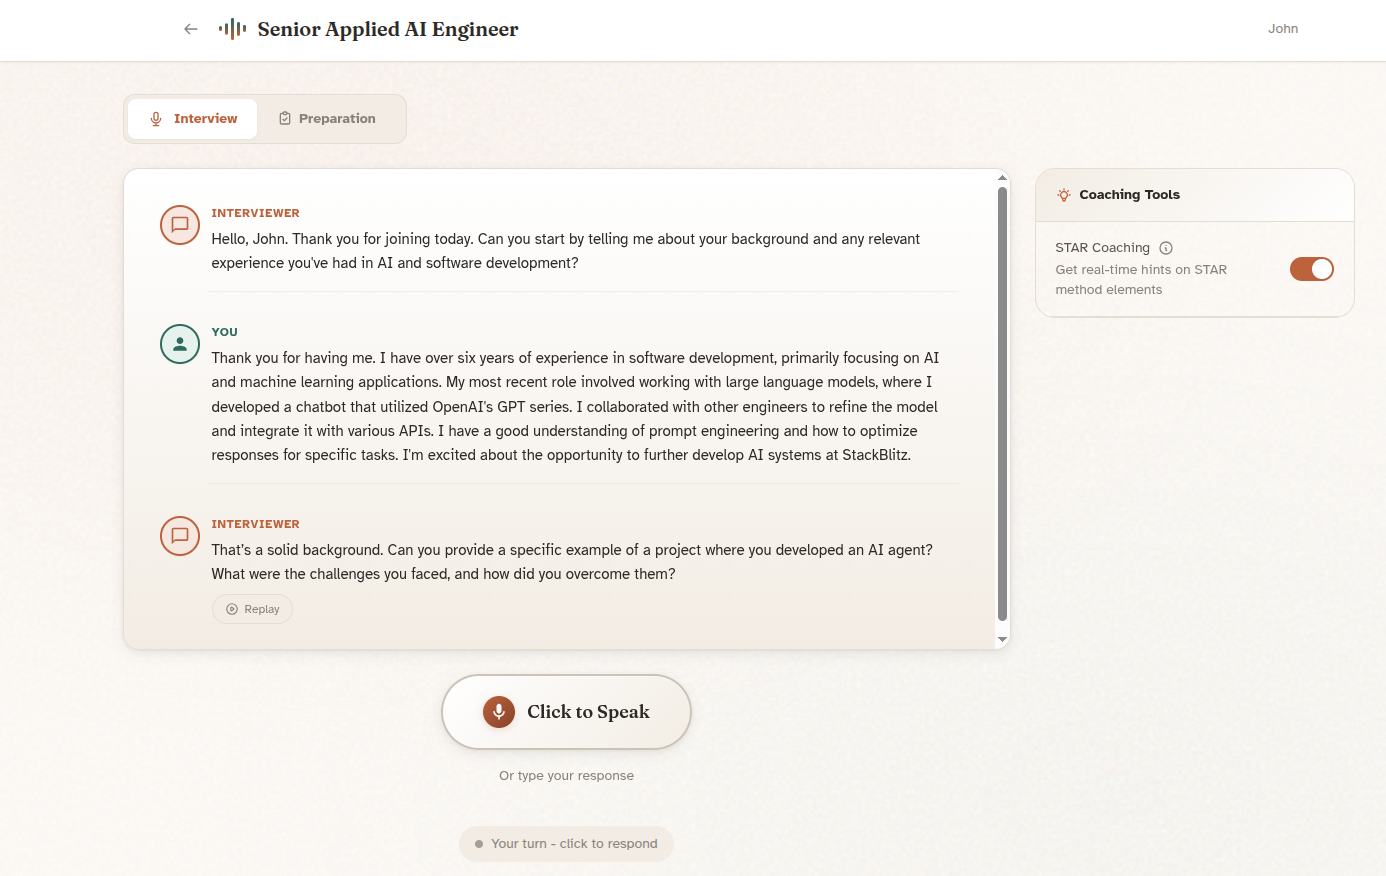Open the John user menu
This screenshot has height=876, width=1386.
click(1283, 29)
